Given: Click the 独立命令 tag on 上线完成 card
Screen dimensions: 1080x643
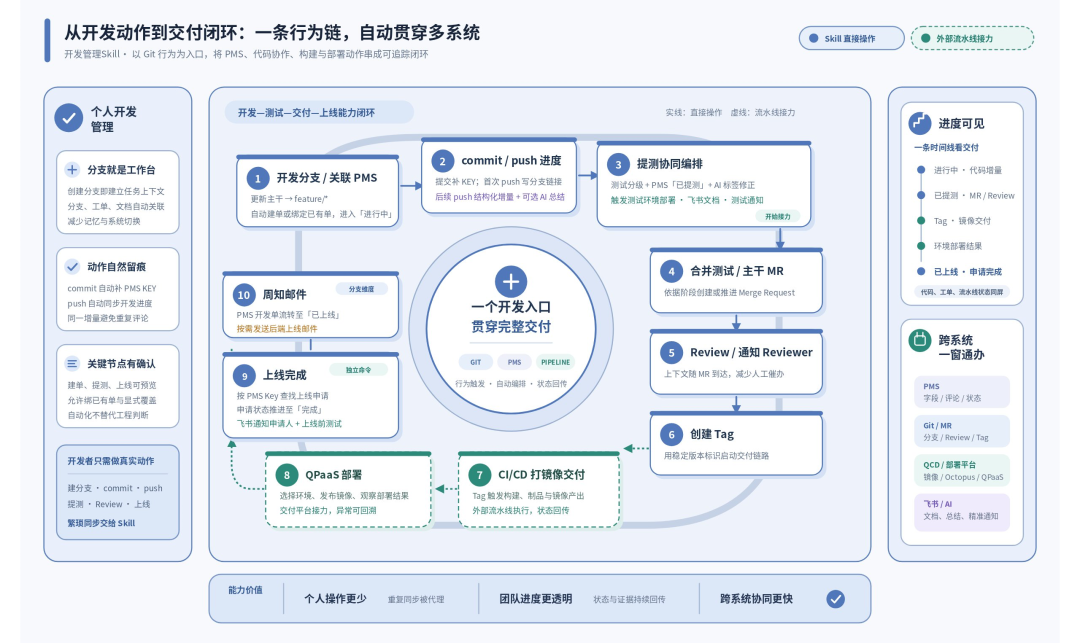Looking at the screenshot, I should tap(358, 370).
